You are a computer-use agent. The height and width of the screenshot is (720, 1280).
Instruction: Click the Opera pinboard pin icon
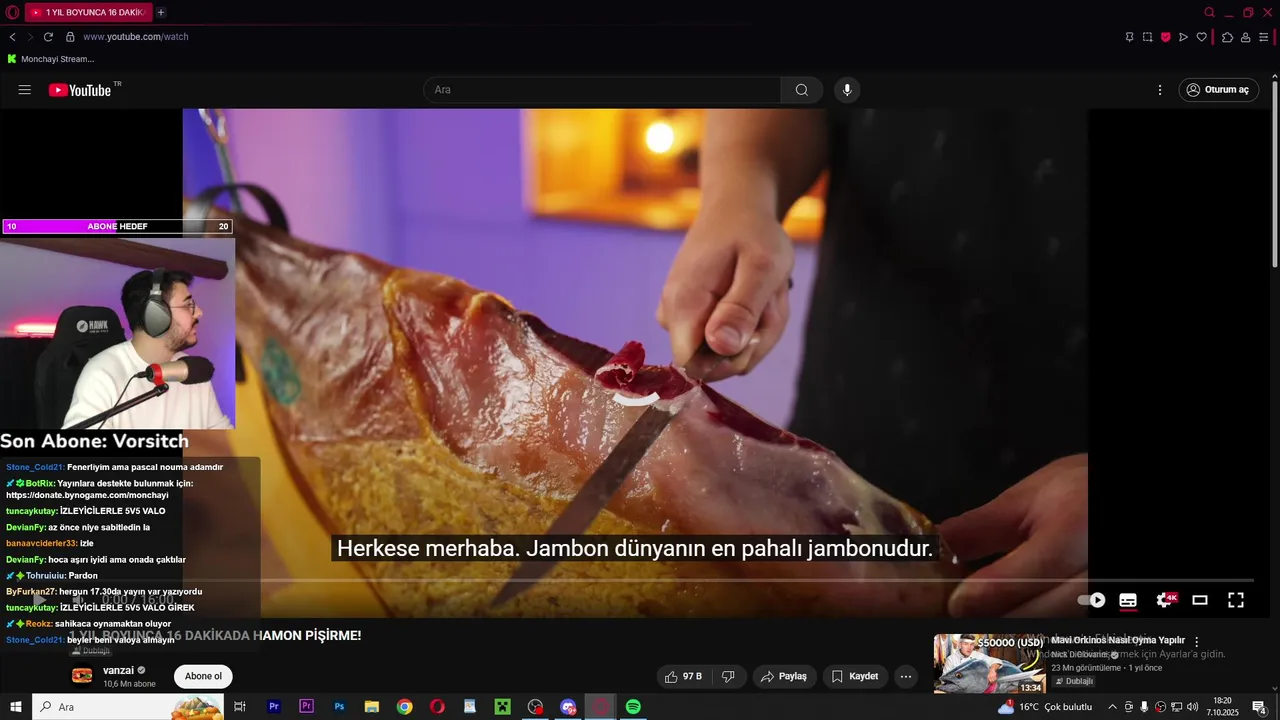[1129, 37]
